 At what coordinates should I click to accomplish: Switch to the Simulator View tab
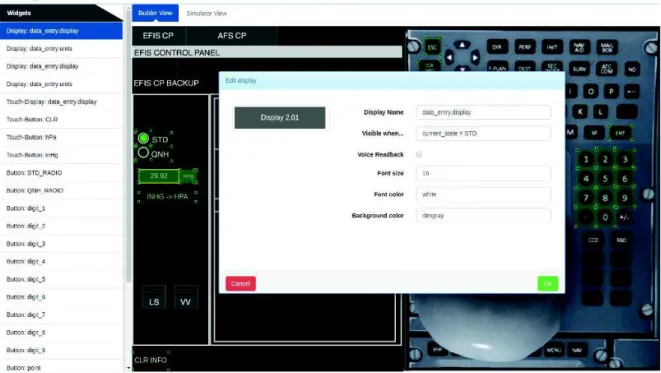pos(207,13)
